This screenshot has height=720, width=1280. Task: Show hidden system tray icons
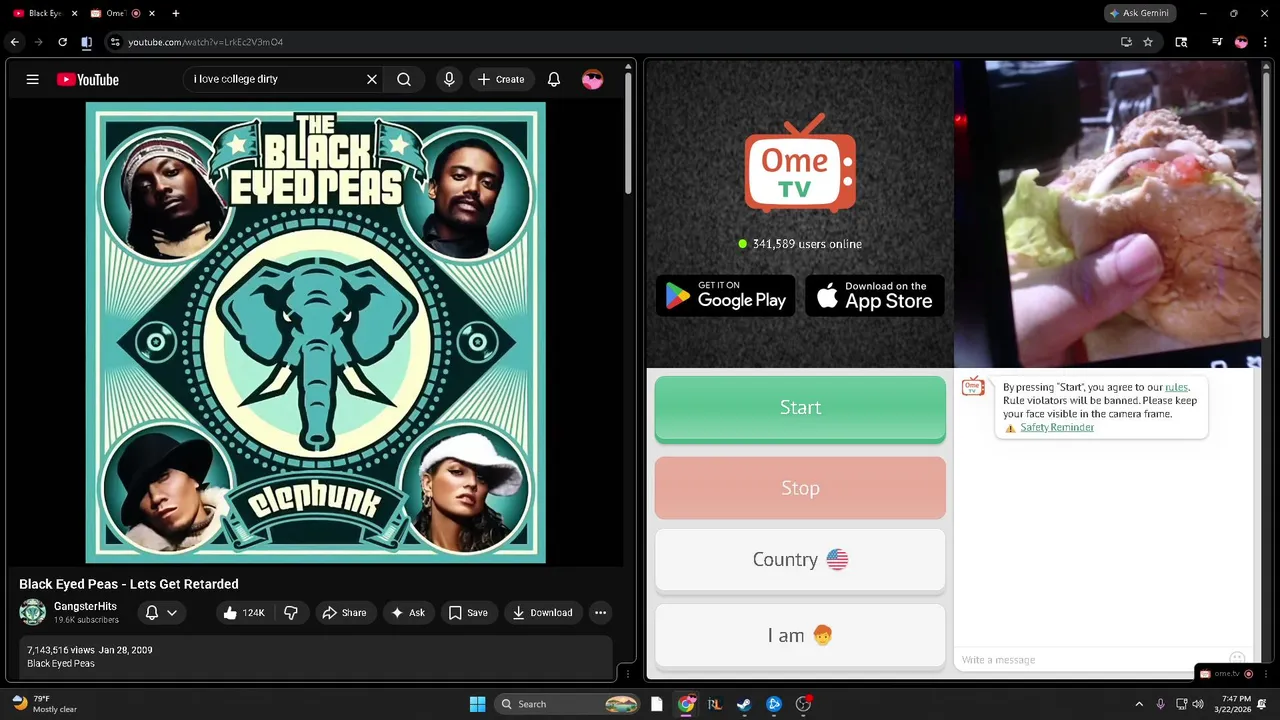(1138, 704)
